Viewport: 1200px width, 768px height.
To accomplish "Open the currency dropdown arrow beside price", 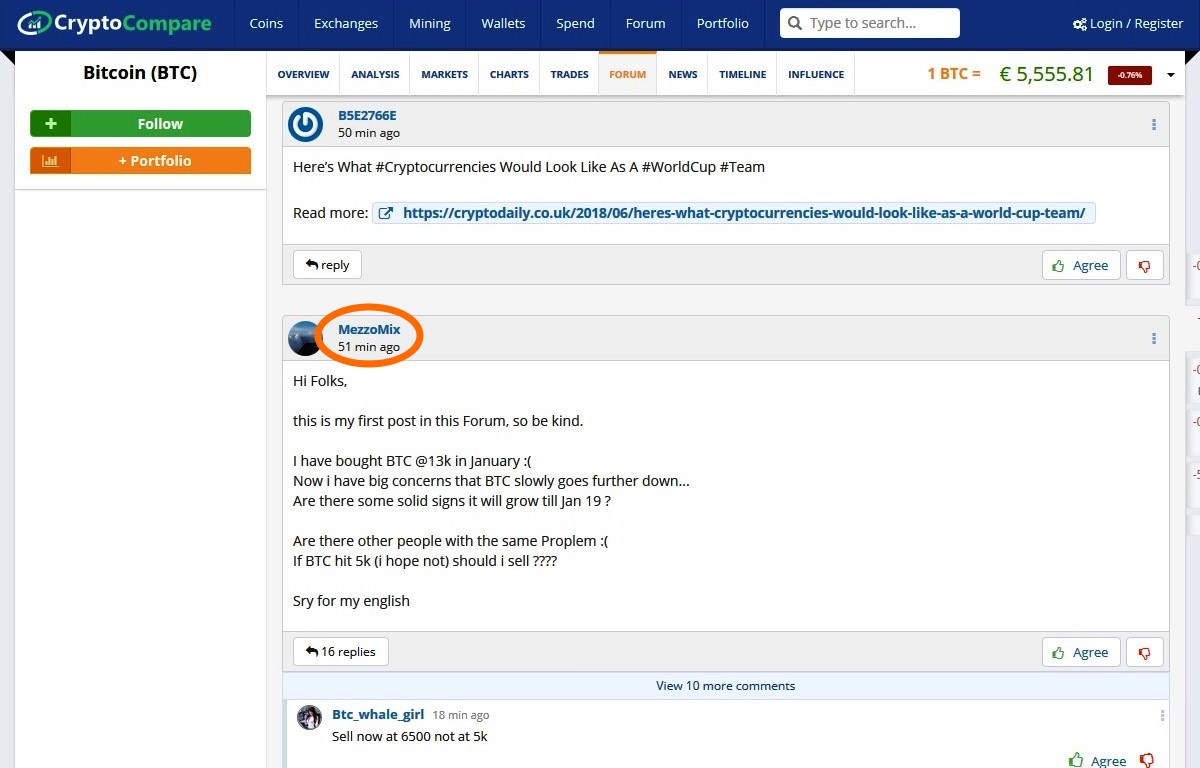I will pos(1171,75).
